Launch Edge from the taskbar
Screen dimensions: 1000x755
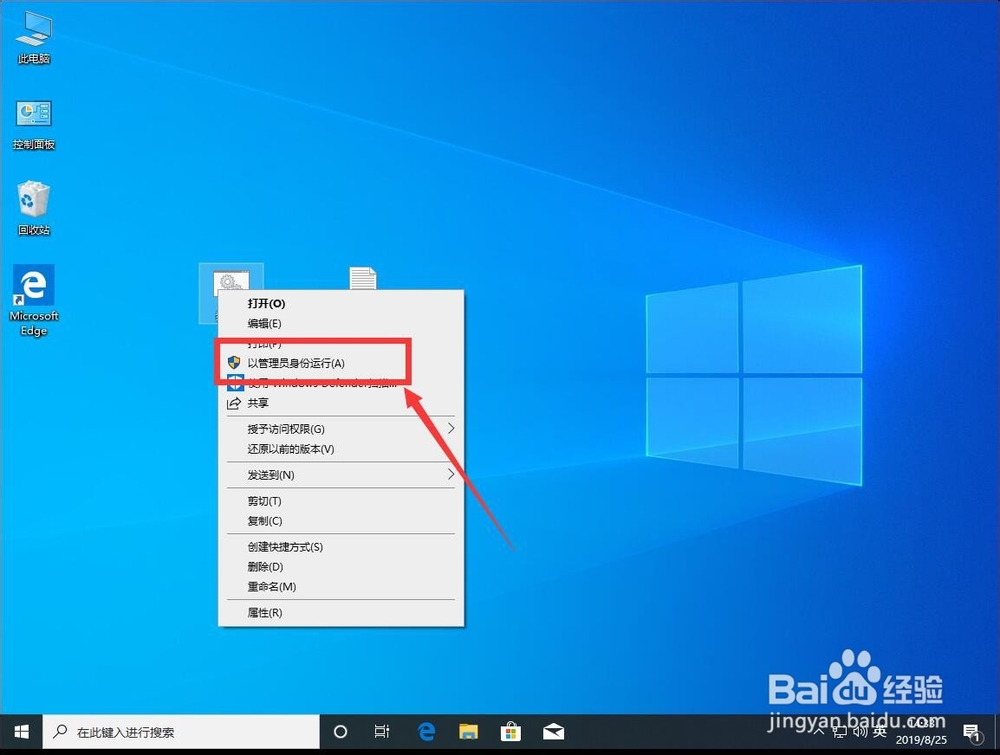coord(426,732)
